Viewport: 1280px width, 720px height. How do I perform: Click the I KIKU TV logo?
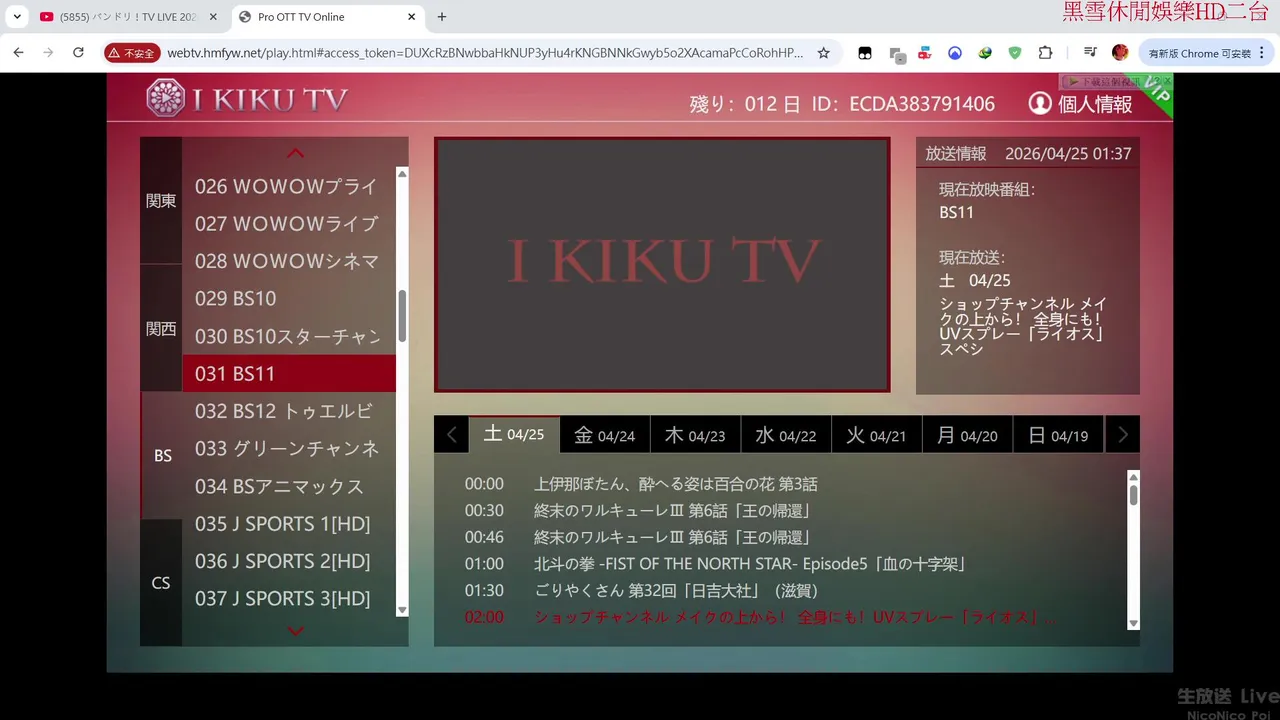[x=247, y=99]
